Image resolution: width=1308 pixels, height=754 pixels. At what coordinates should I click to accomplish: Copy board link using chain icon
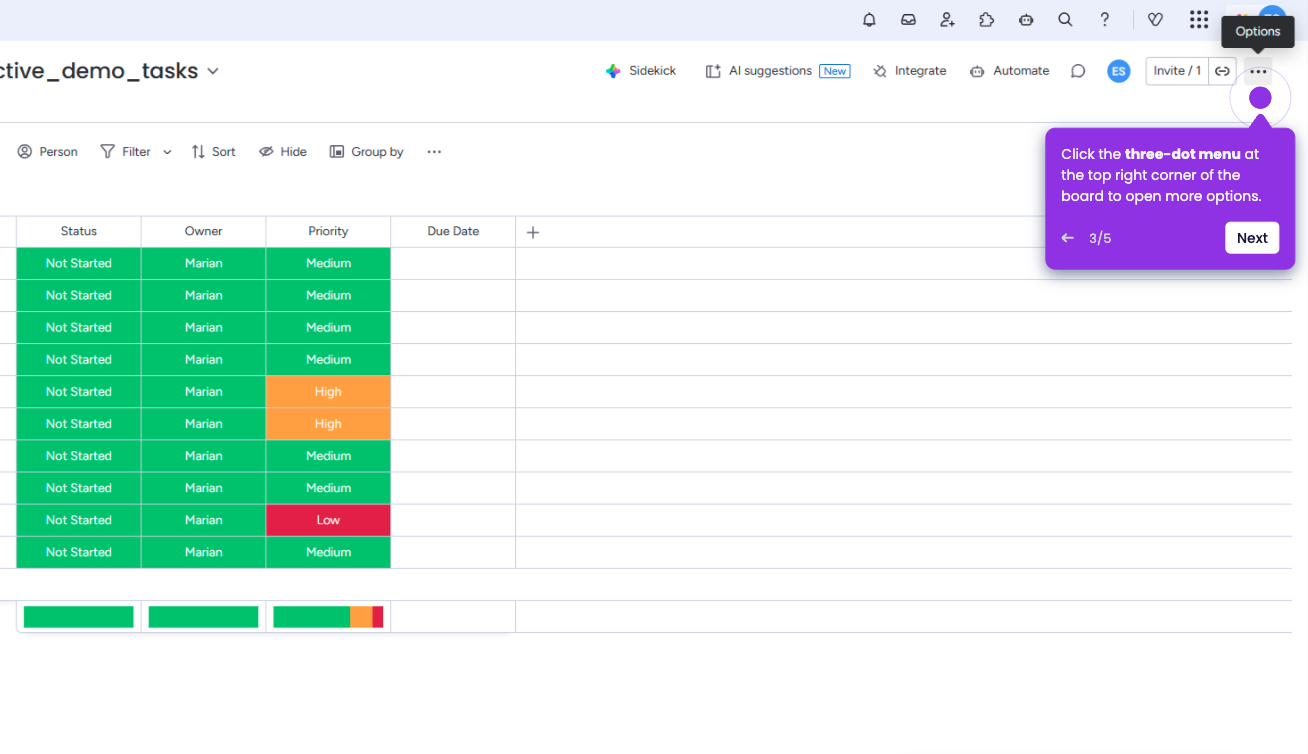point(1222,71)
